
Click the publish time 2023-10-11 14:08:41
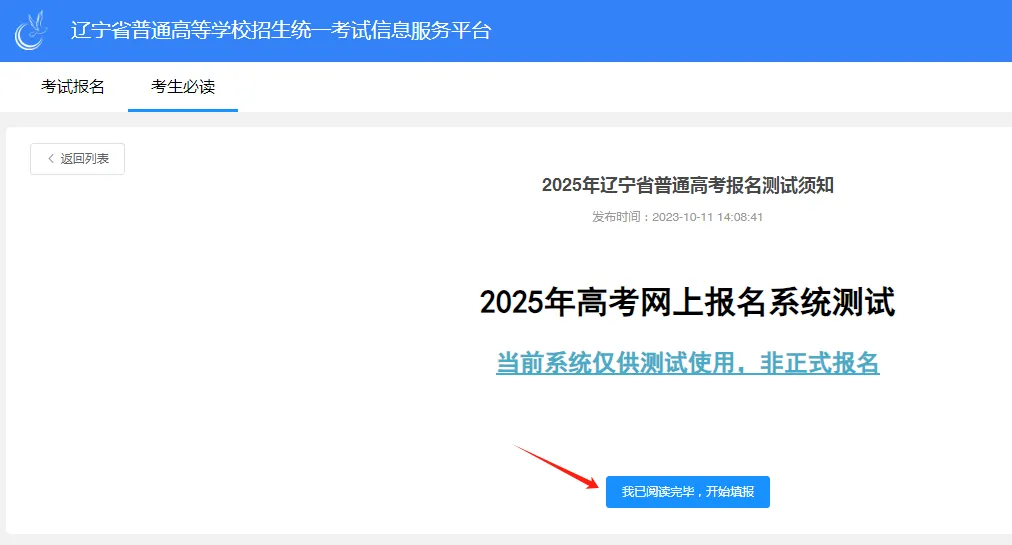point(707,217)
